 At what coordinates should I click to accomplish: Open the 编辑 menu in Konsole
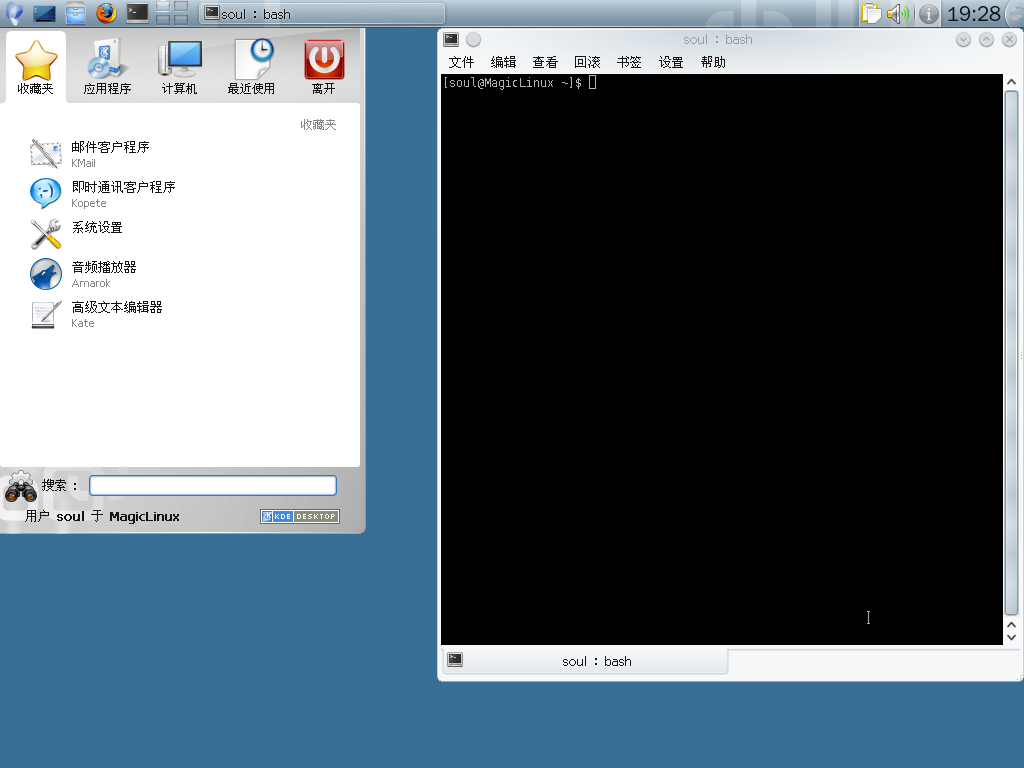point(503,62)
